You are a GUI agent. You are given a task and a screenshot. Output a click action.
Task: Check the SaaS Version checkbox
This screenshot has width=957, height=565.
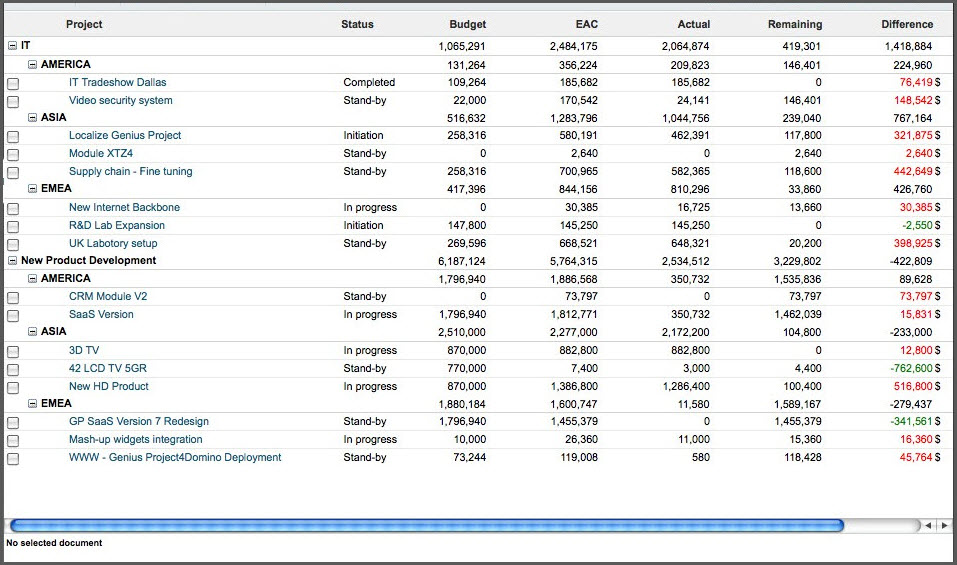click(13, 315)
